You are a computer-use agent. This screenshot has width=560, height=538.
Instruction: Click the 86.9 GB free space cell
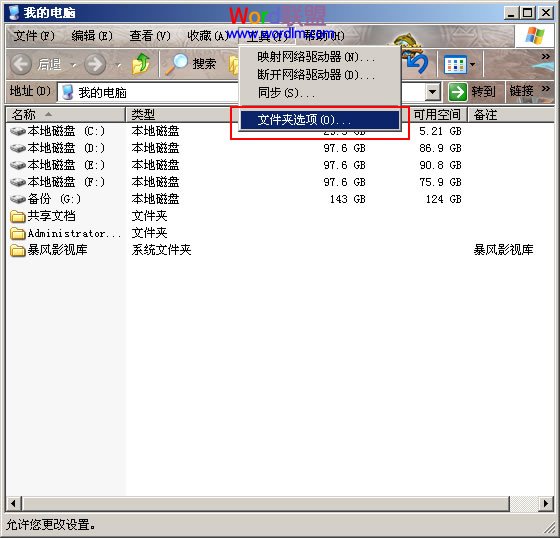point(440,148)
